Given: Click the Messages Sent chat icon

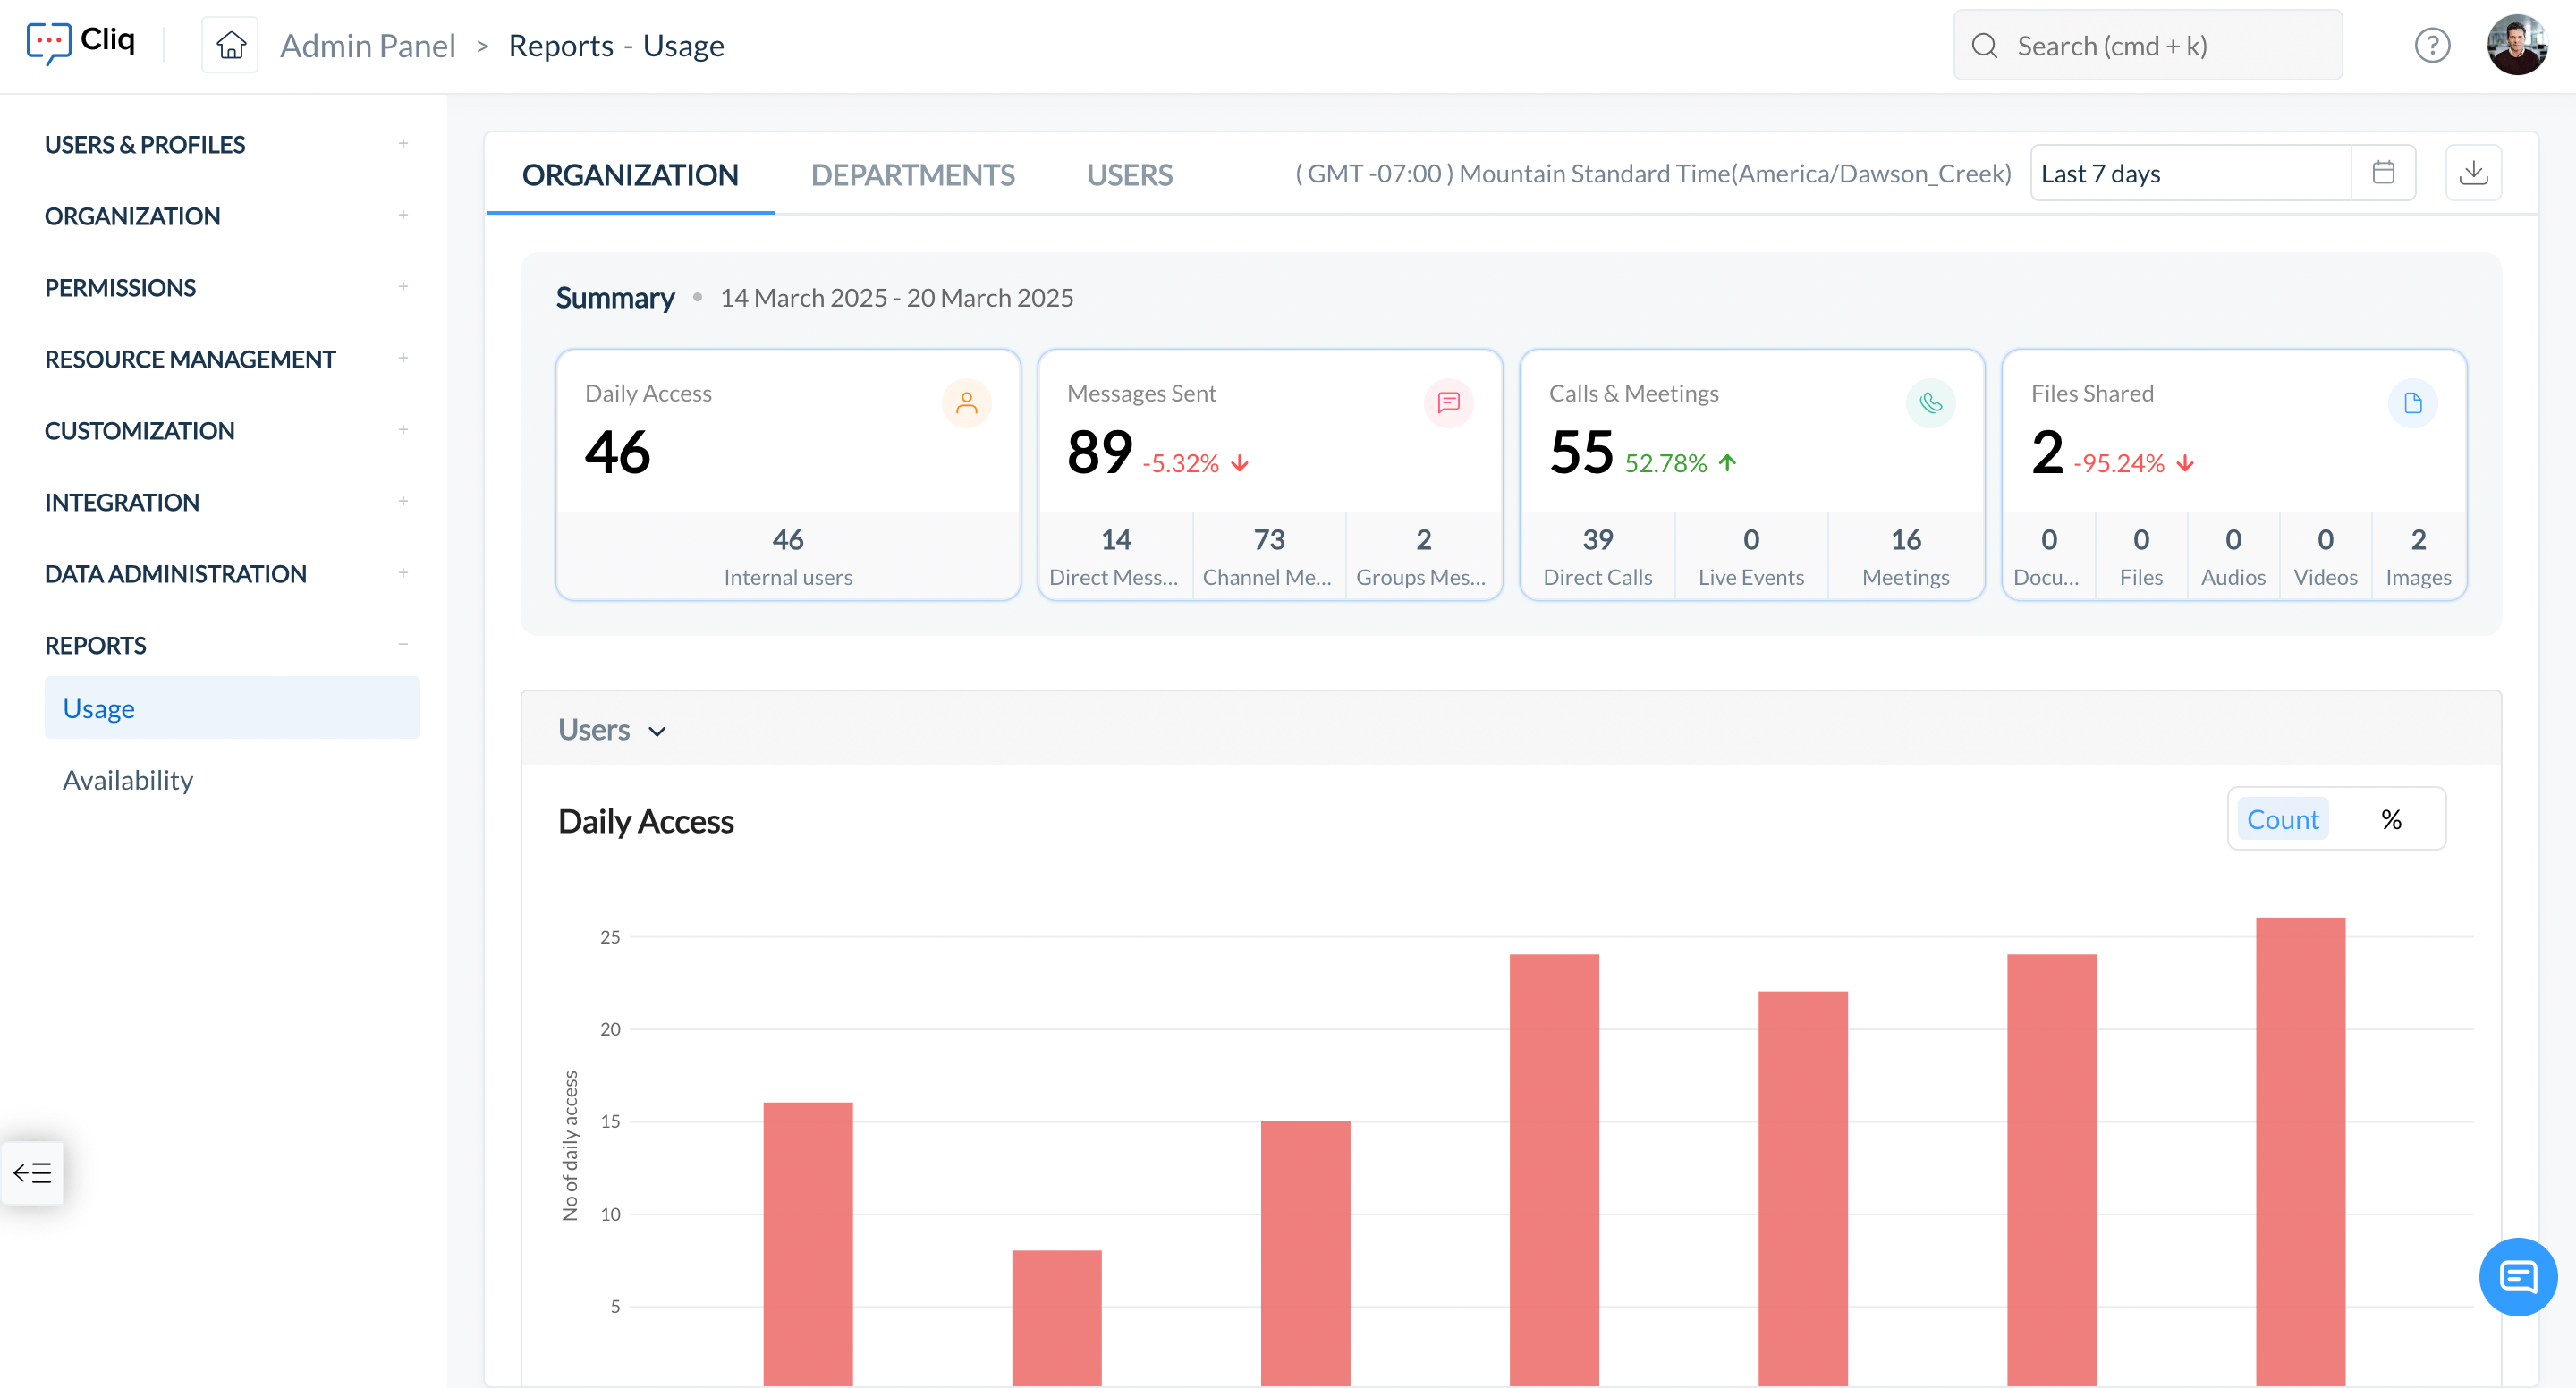Looking at the screenshot, I should (1448, 403).
